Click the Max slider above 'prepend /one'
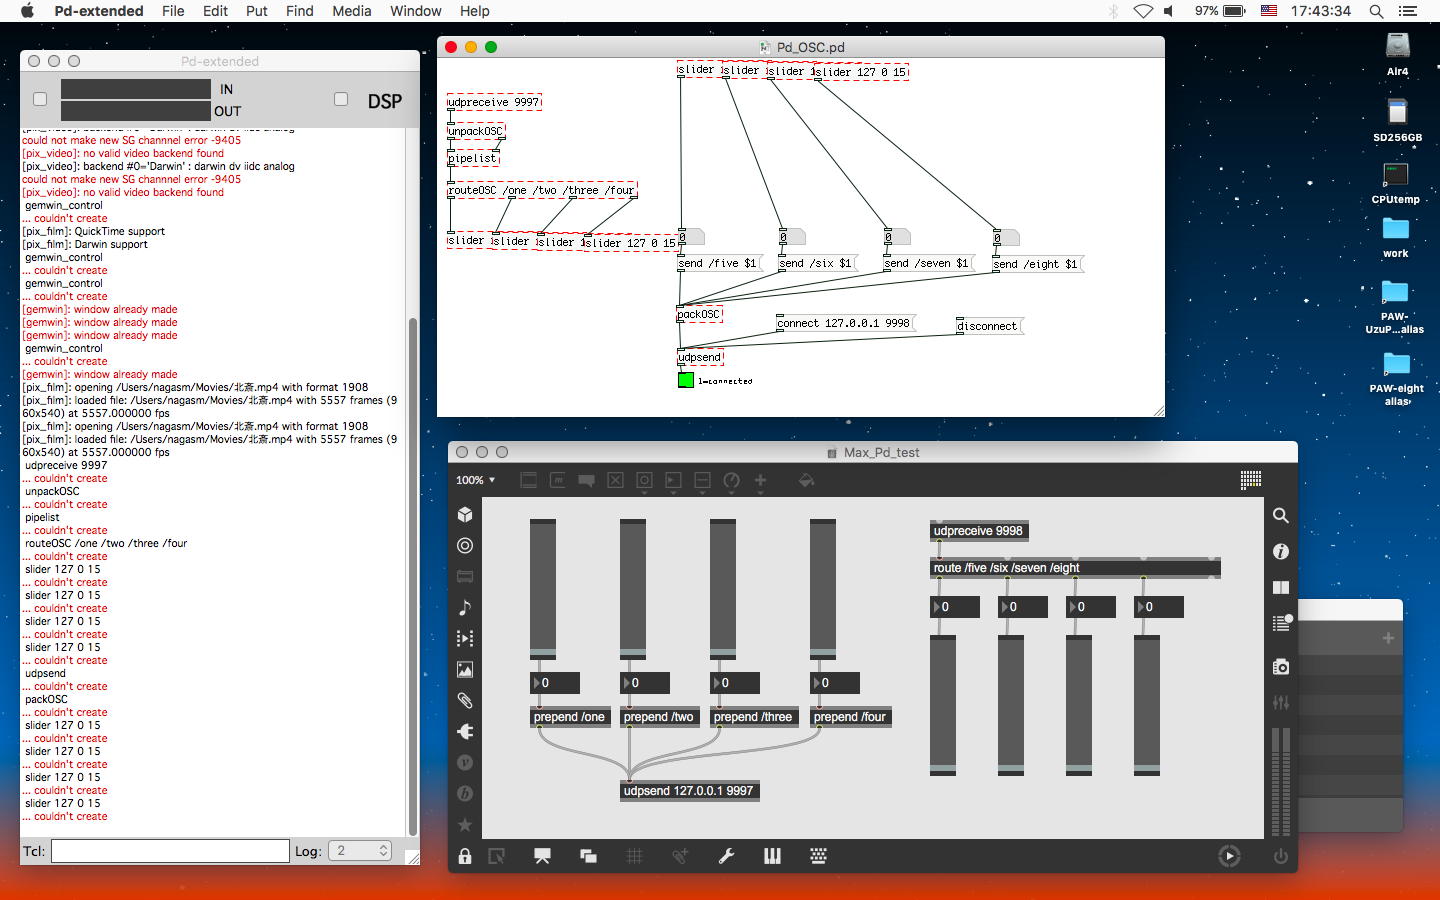 543,589
